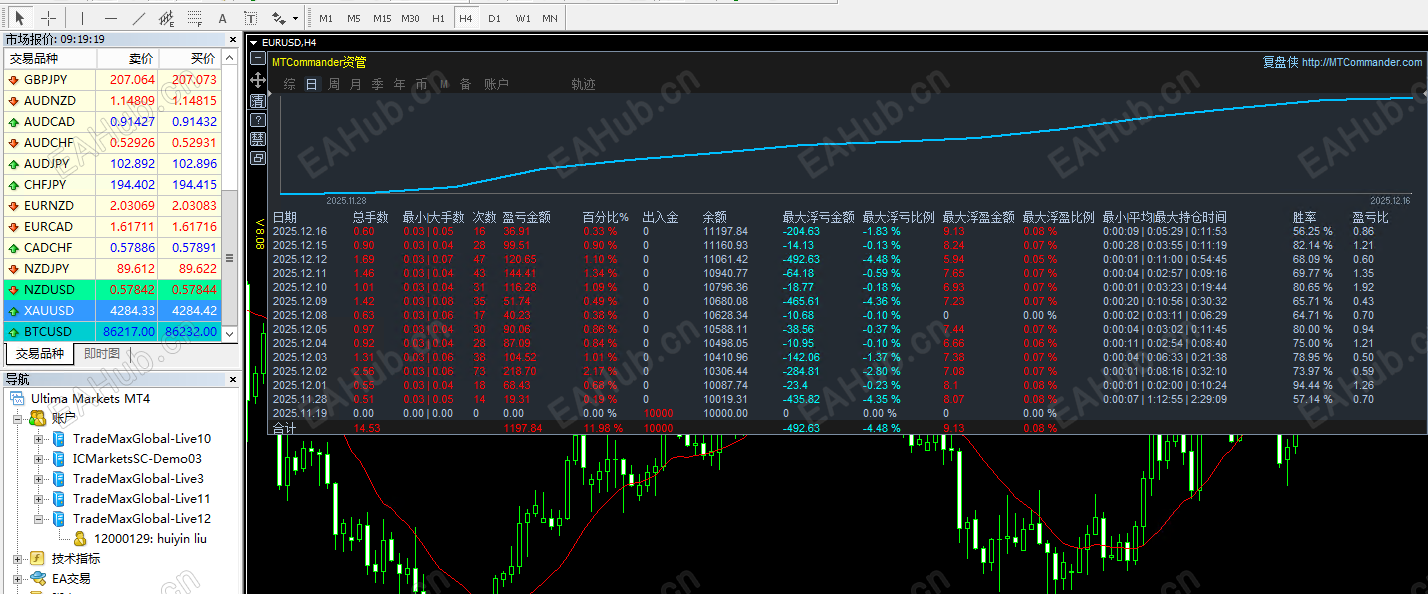This screenshot has height=594, width=1428.
Task: Switch chart to W1 timeframe
Action: pyautogui.click(x=523, y=18)
